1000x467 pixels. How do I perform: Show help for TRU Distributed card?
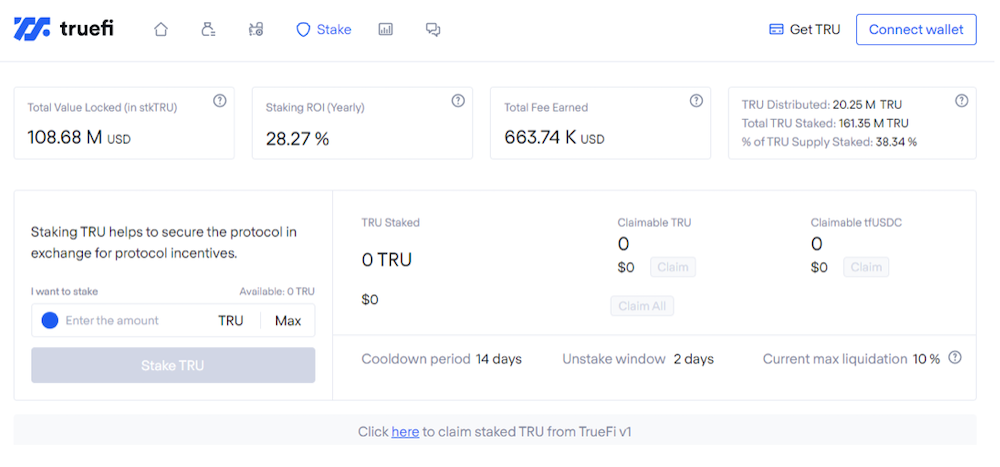pos(962,101)
